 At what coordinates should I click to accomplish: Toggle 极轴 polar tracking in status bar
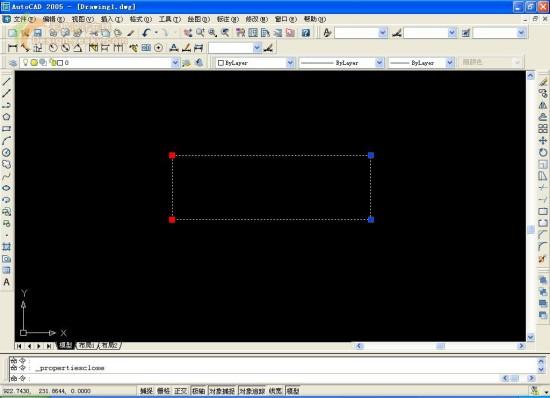(x=199, y=391)
